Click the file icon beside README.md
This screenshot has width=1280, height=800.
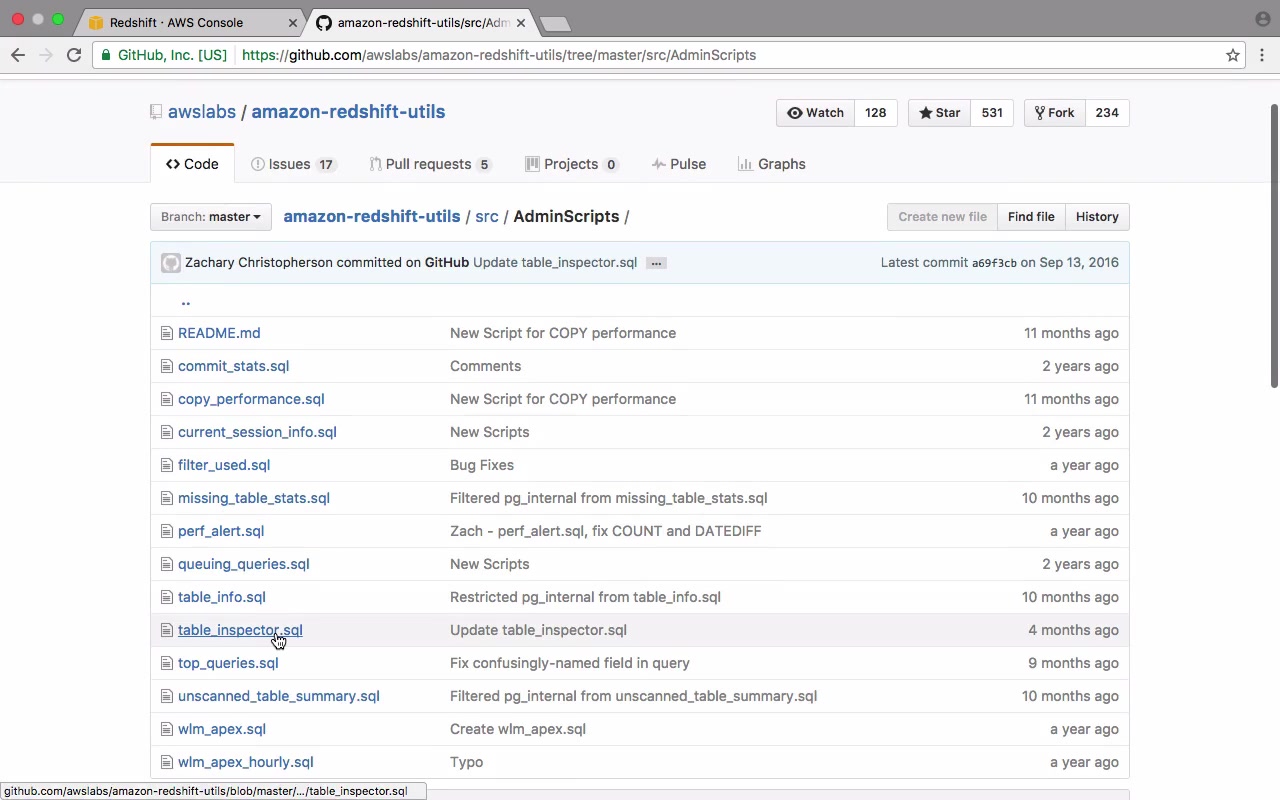tap(167, 333)
